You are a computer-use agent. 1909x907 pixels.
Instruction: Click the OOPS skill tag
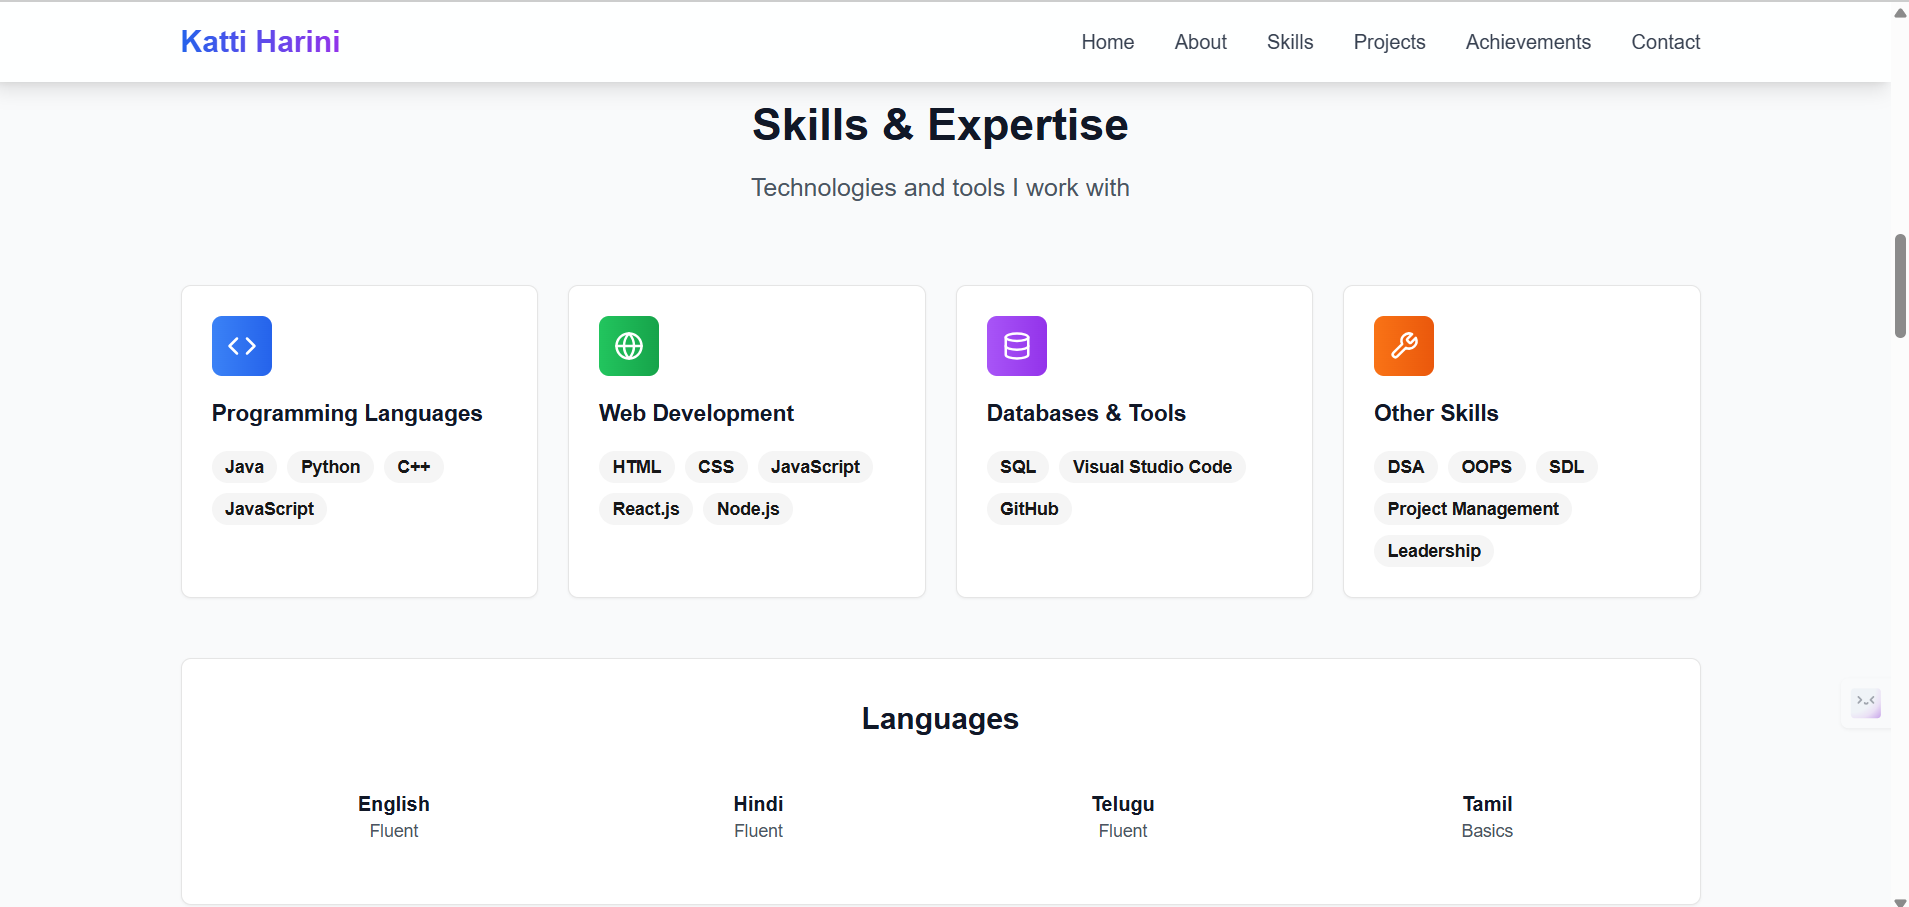1487,467
